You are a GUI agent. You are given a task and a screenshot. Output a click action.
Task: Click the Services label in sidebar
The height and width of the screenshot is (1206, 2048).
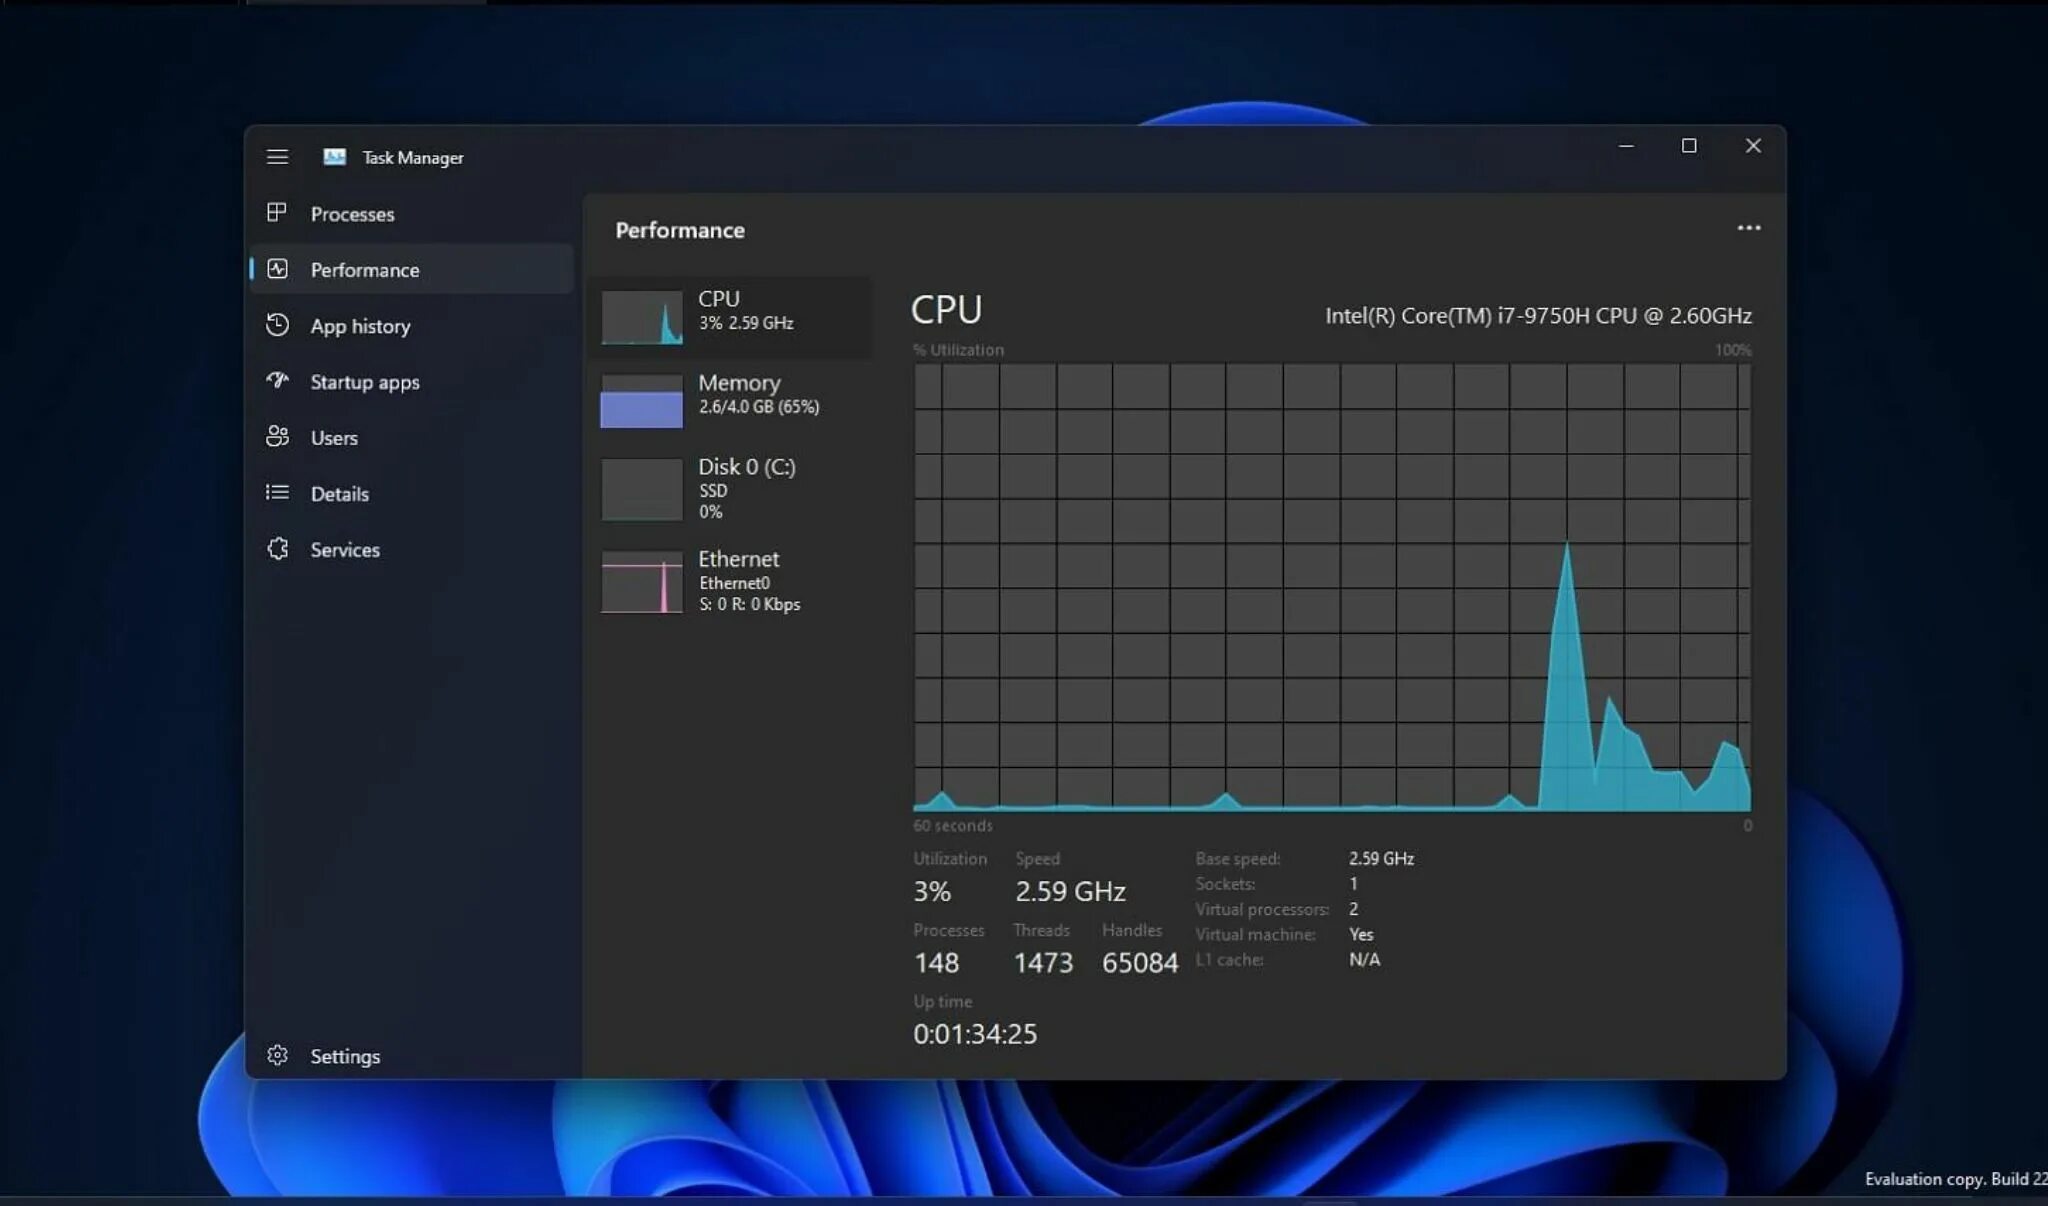(345, 549)
